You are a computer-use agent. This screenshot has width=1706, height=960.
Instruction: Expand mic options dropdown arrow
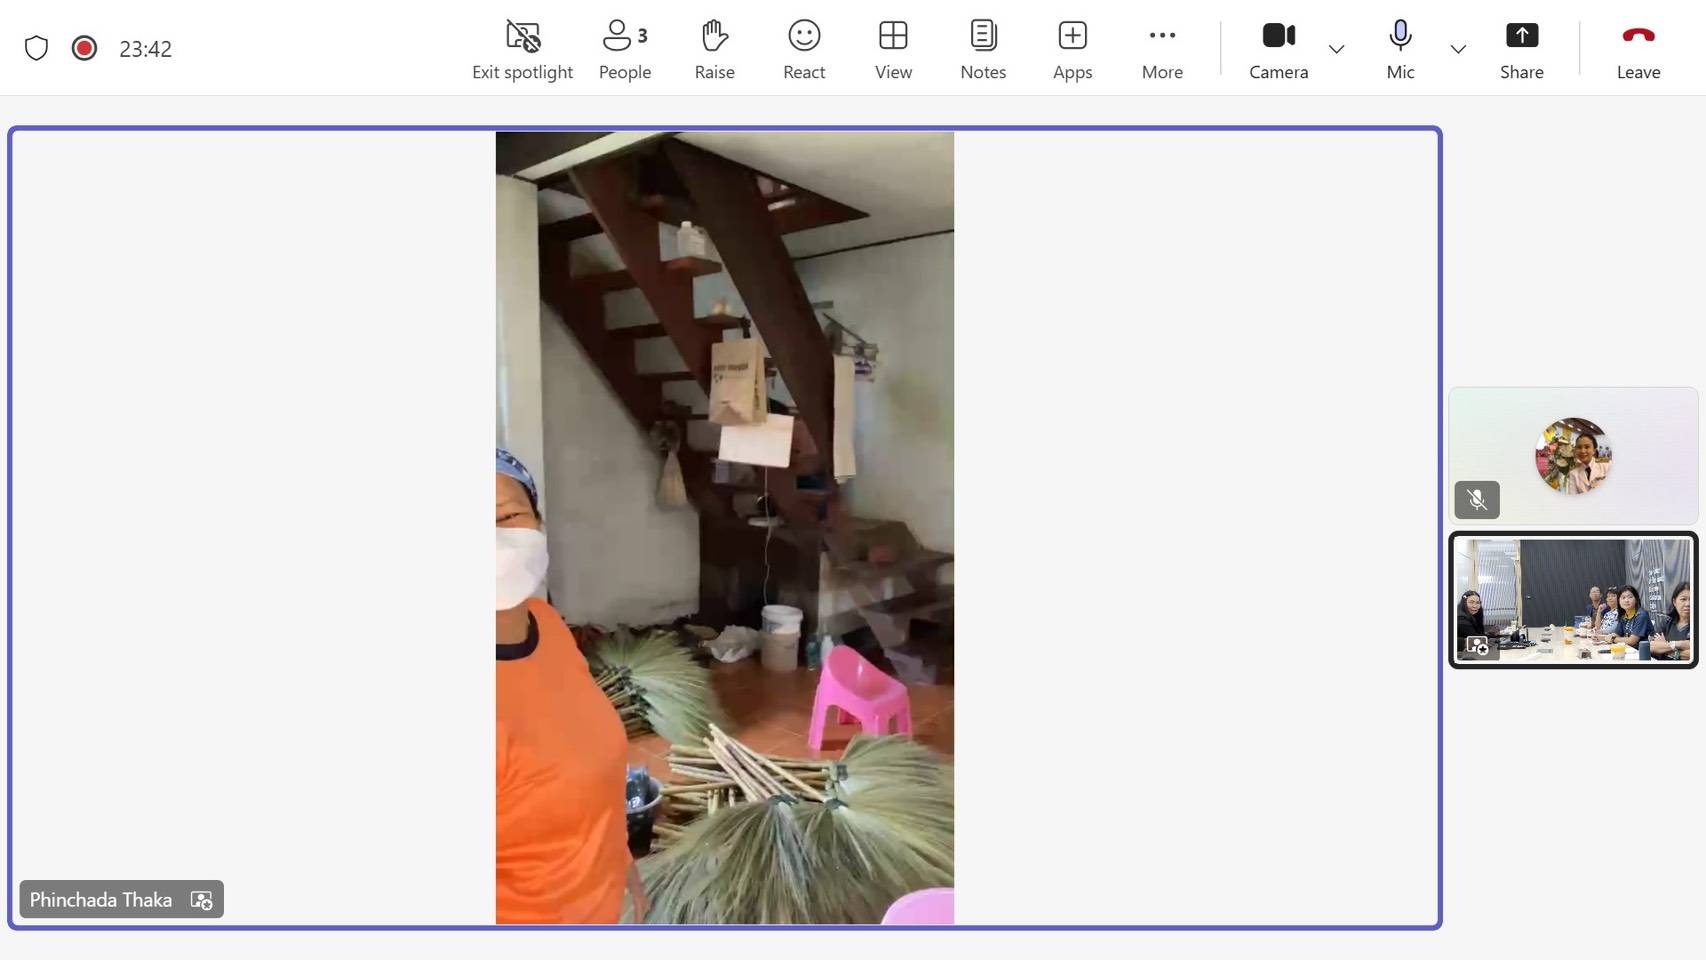[x=1458, y=49]
